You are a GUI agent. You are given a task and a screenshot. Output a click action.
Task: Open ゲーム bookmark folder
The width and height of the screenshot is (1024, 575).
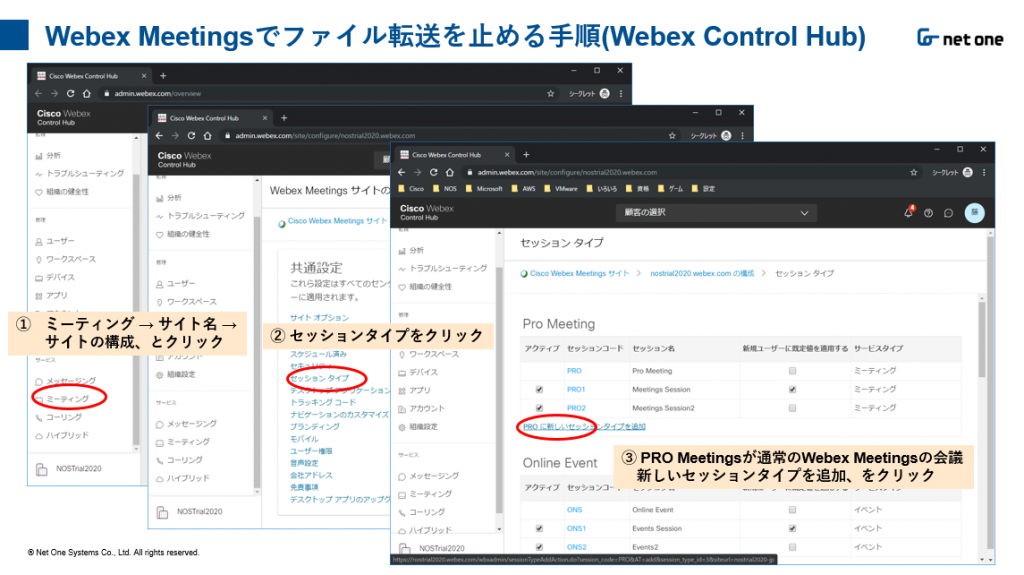tap(670, 189)
